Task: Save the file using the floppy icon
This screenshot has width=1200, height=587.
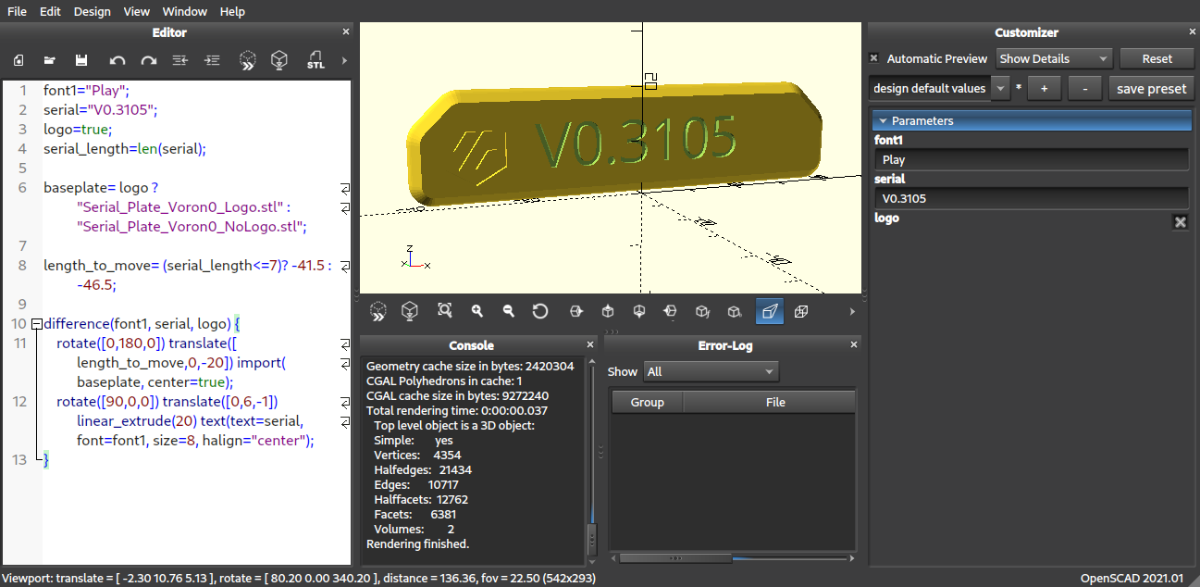Action: pos(82,61)
